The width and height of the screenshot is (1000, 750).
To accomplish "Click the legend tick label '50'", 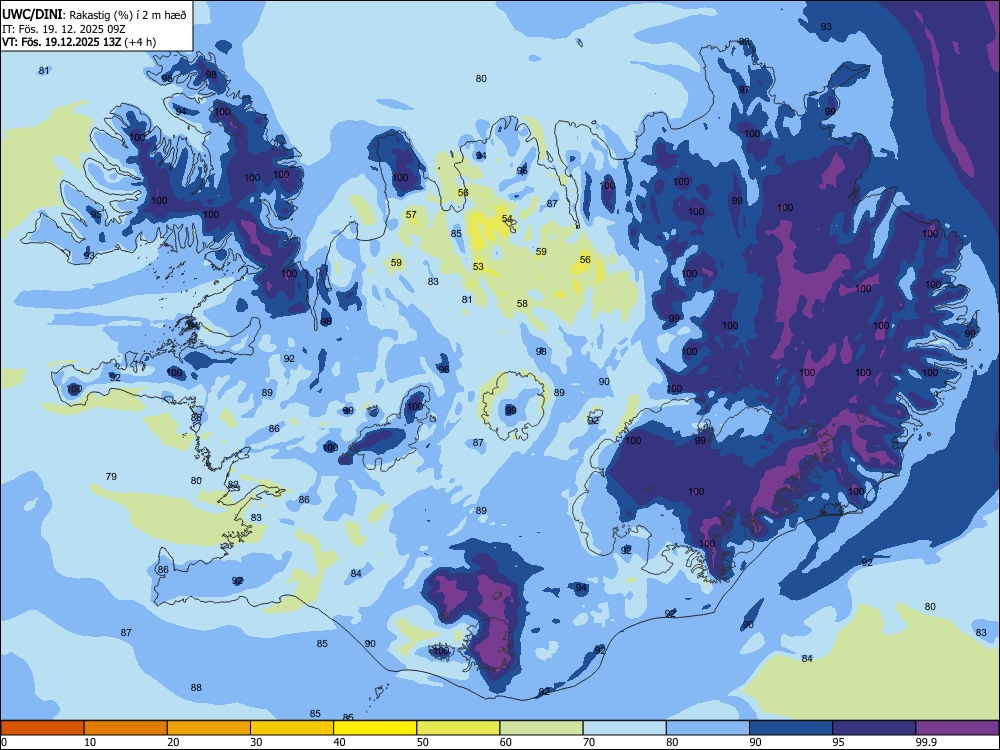I will pyautogui.click(x=423, y=742).
